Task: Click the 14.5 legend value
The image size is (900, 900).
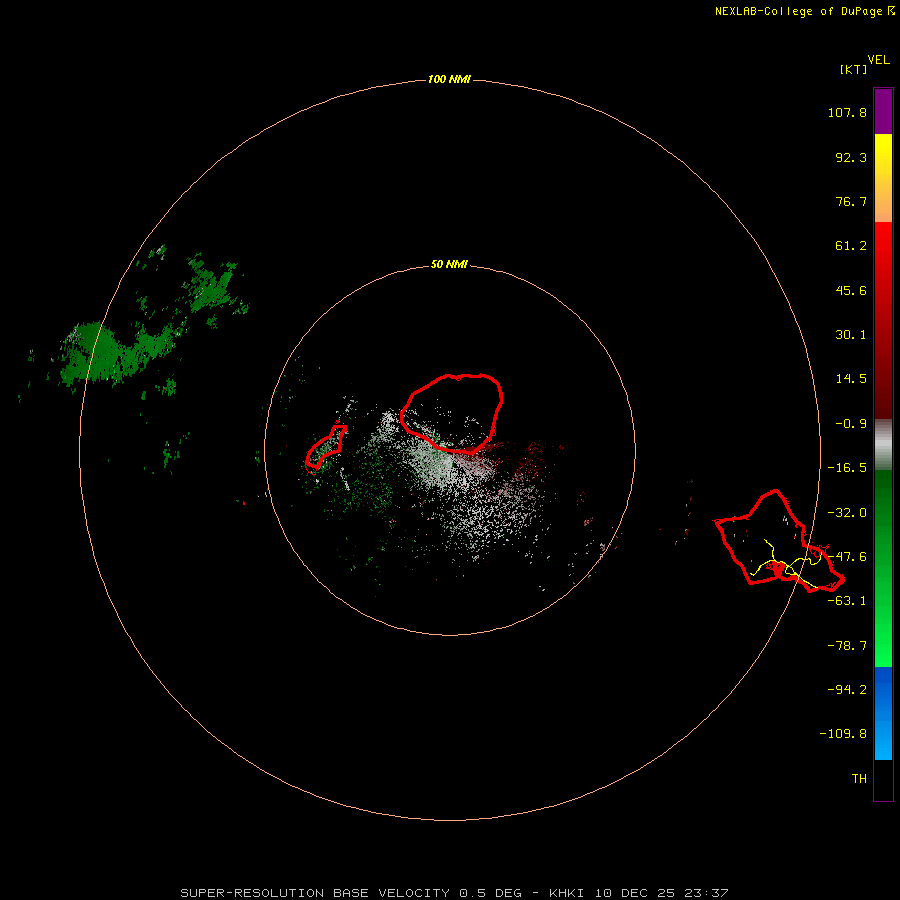Action: 851,379
